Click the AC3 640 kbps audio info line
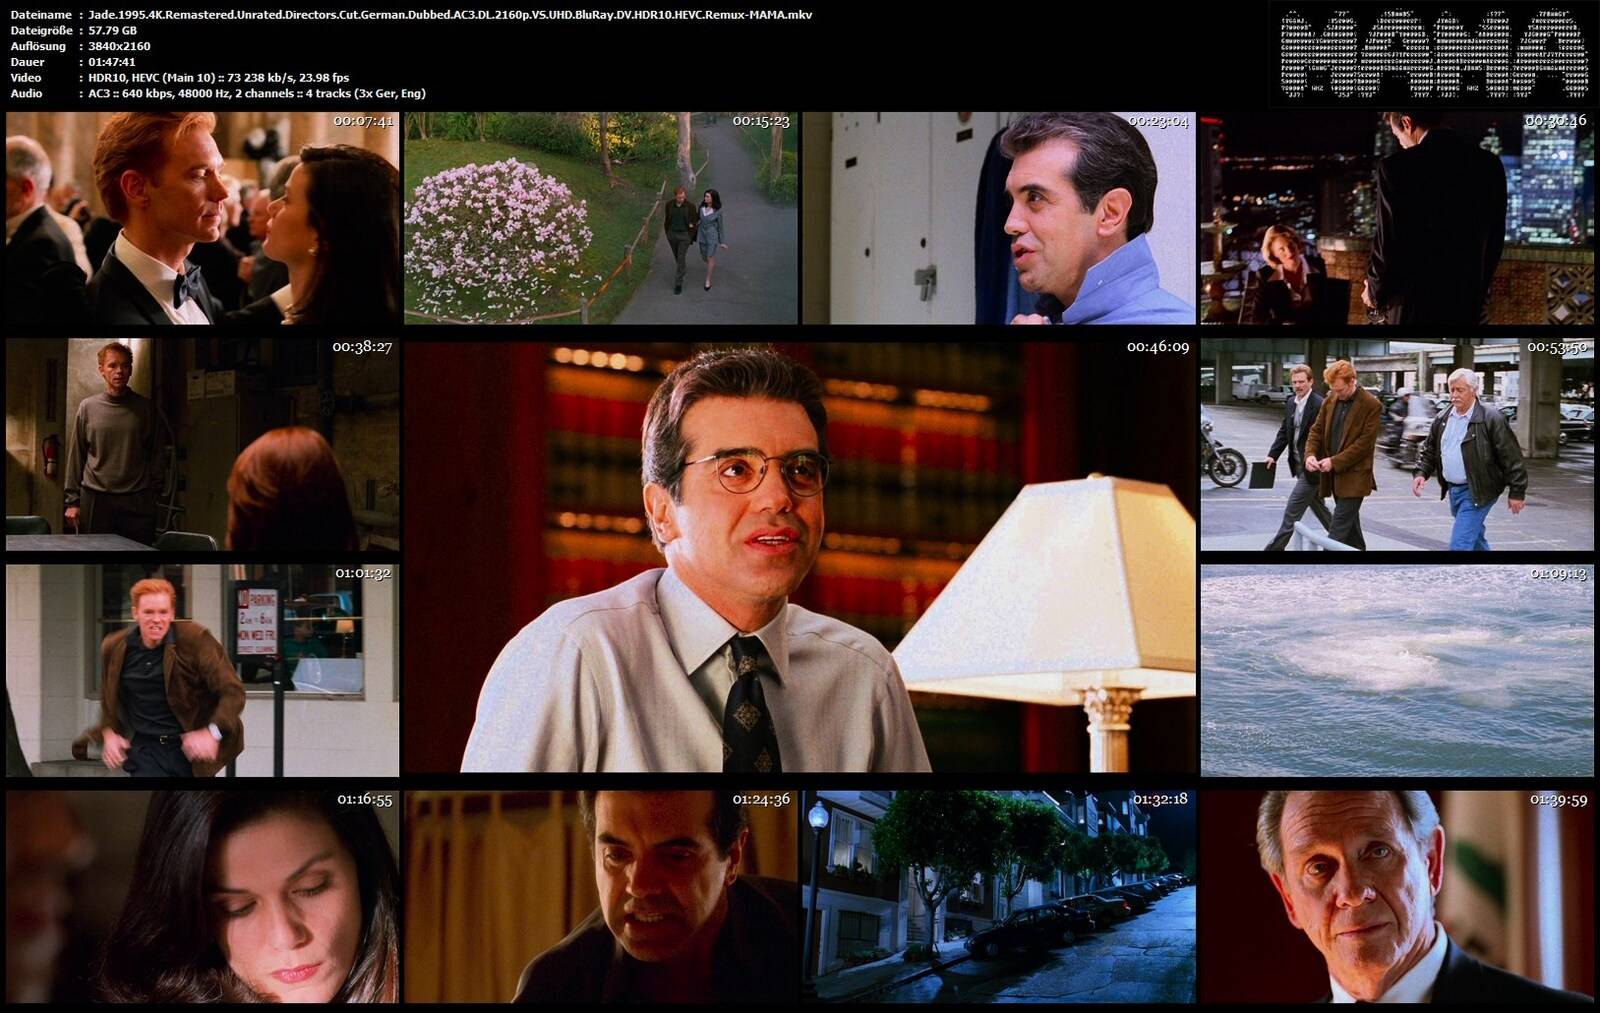 pyautogui.click(x=257, y=93)
